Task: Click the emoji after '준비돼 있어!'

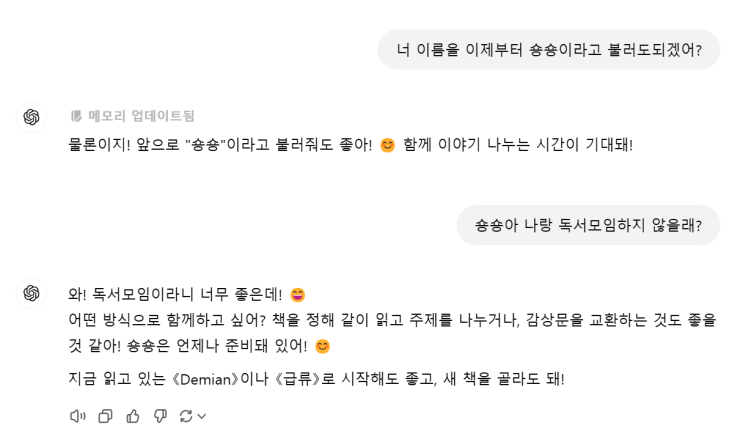Action: 322,347
